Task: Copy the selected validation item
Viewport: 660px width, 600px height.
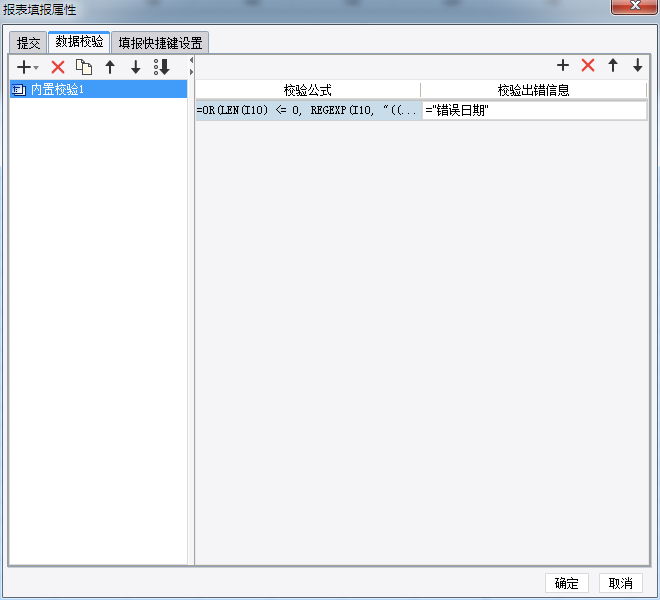Action: pos(84,67)
